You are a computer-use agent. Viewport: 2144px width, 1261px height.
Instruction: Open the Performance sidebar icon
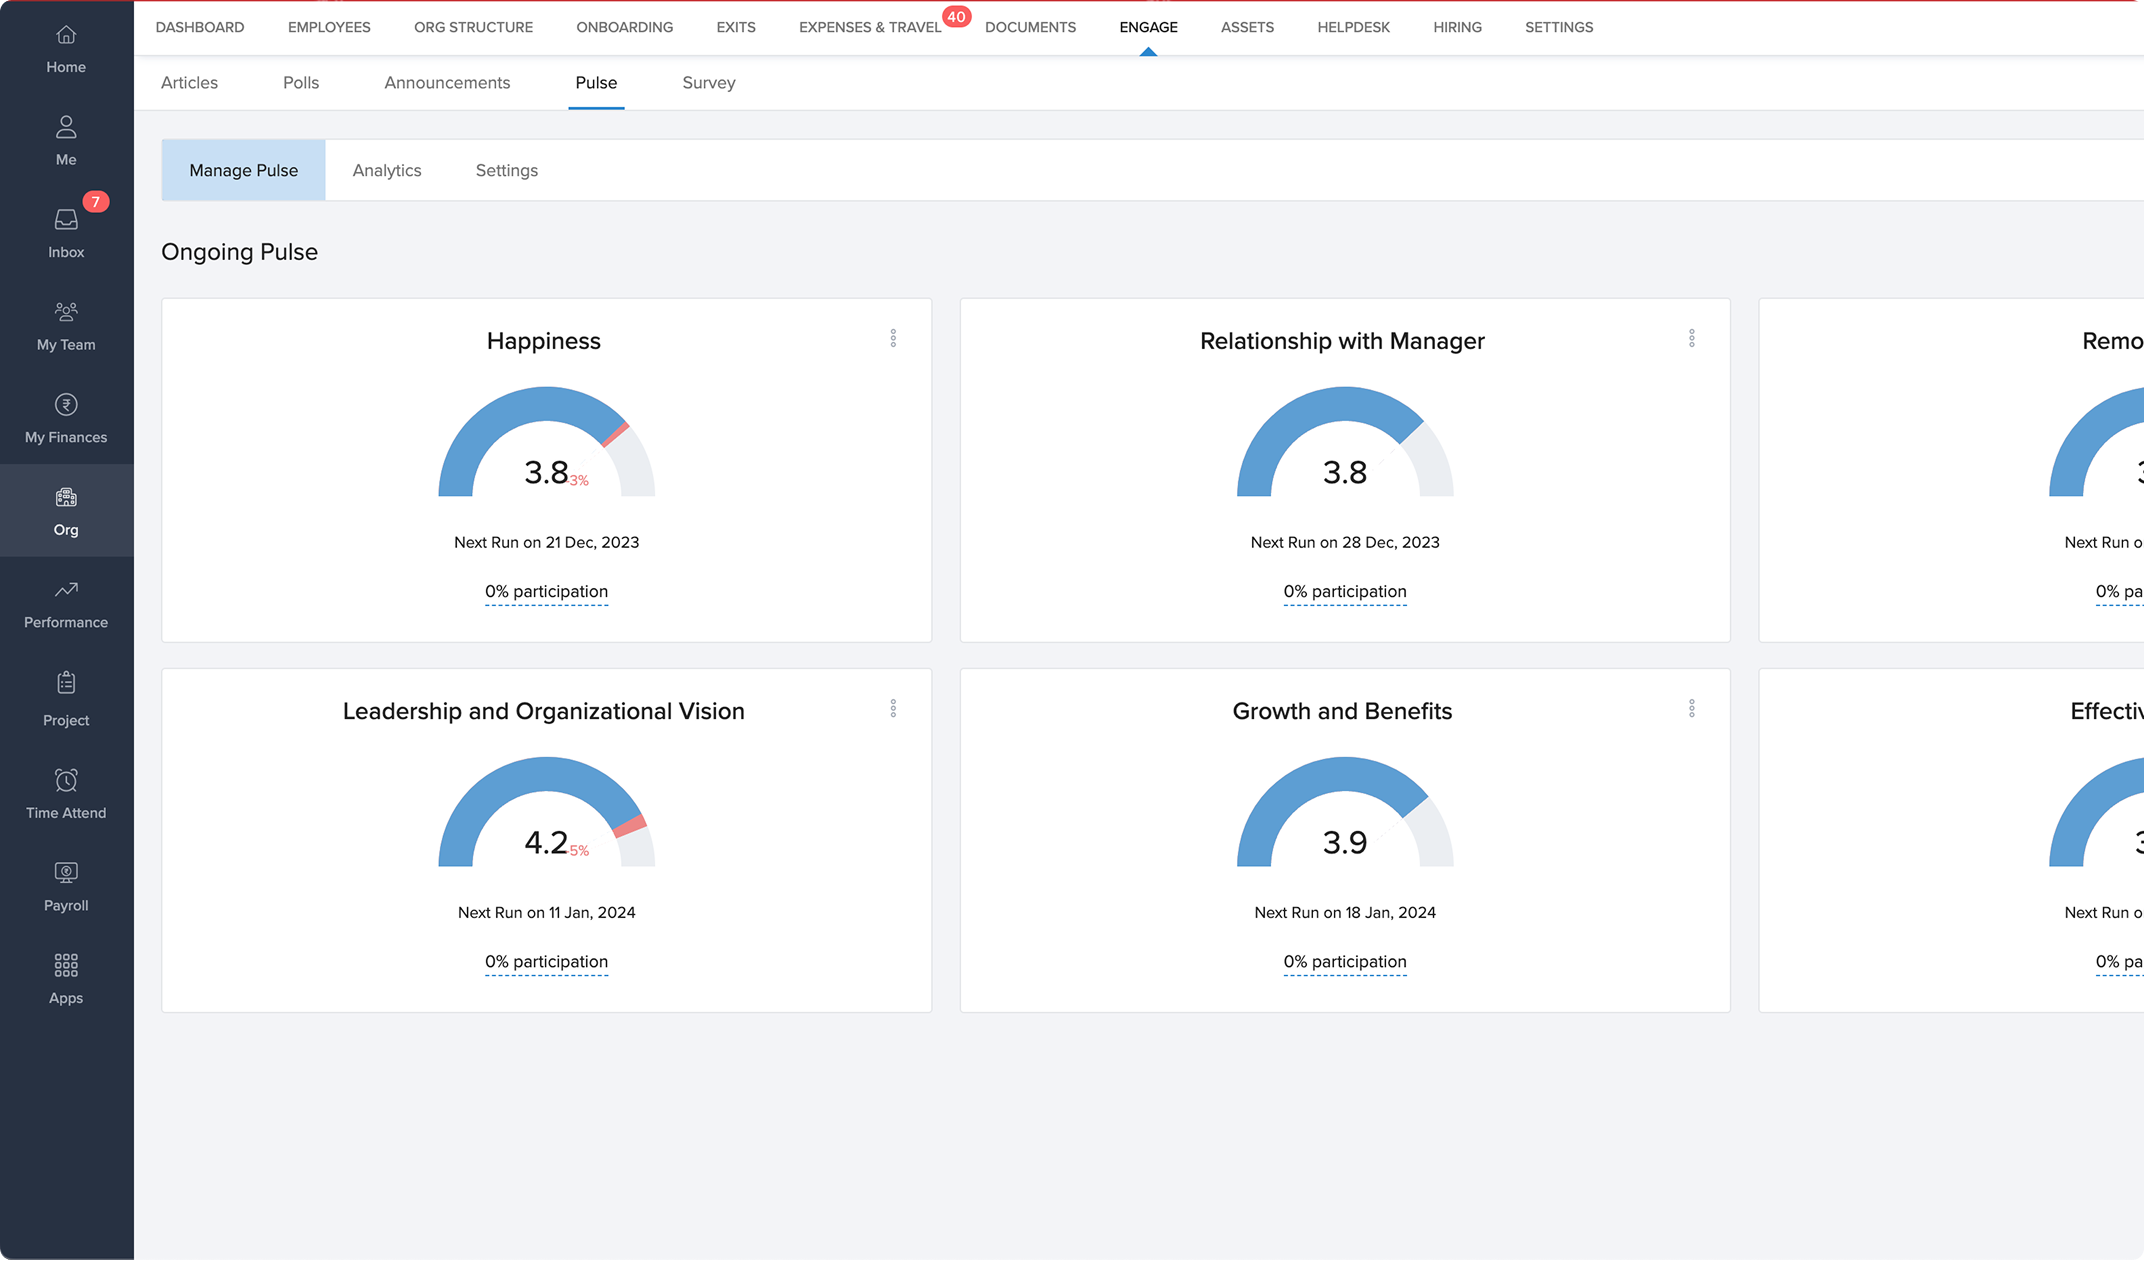pos(66,591)
